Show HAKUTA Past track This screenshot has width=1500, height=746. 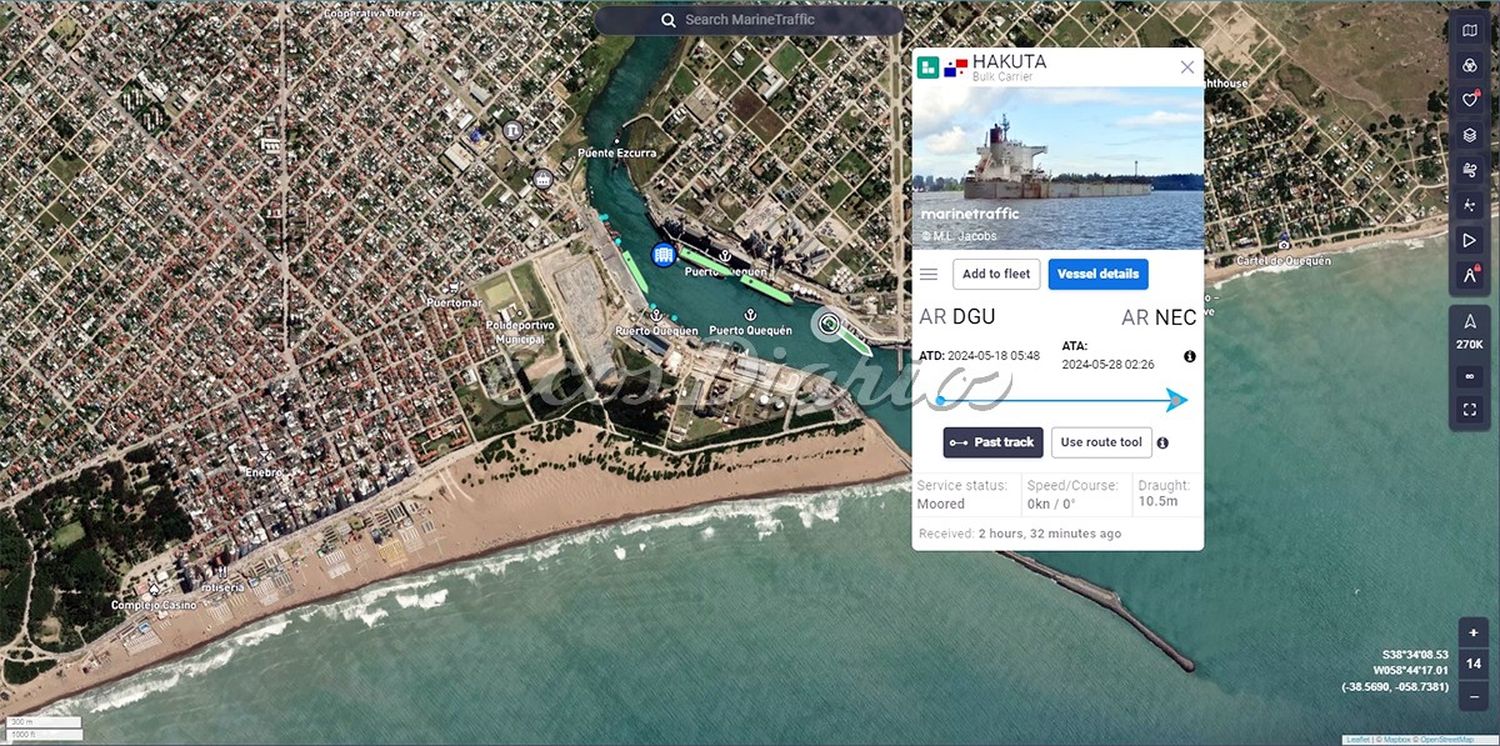pyautogui.click(x=993, y=442)
